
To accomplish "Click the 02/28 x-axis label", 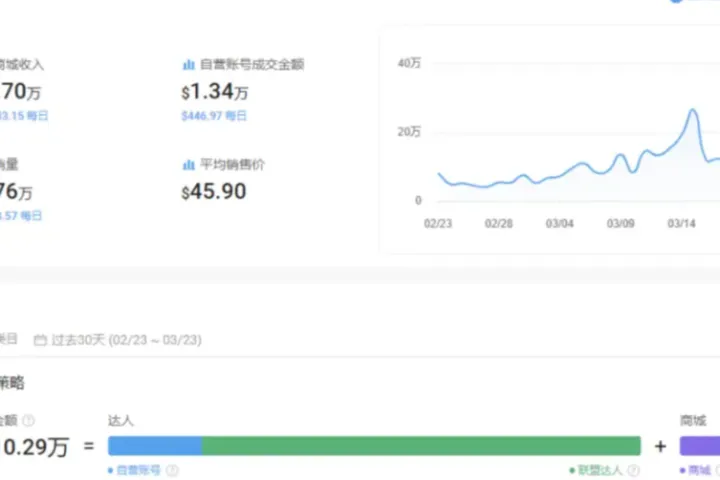I will point(499,224).
